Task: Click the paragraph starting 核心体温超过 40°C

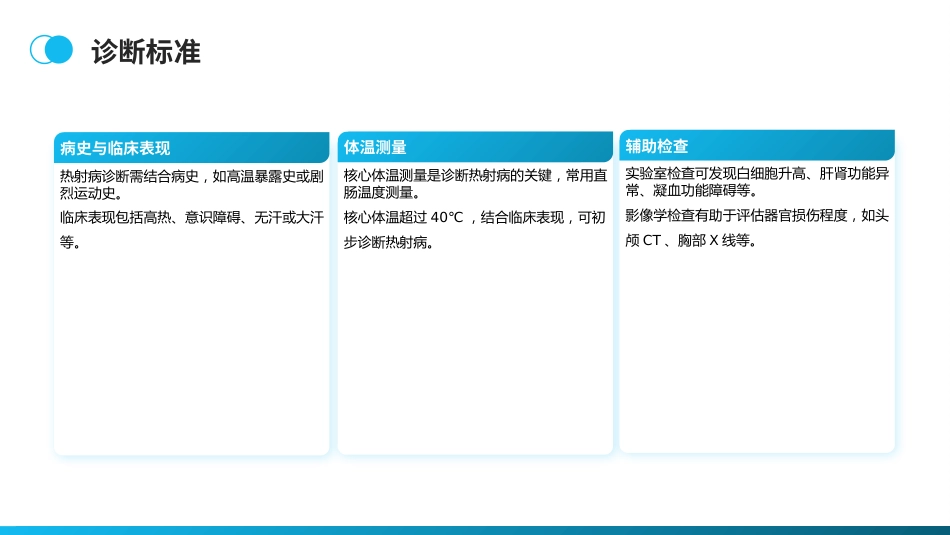Action: (475, 230)
